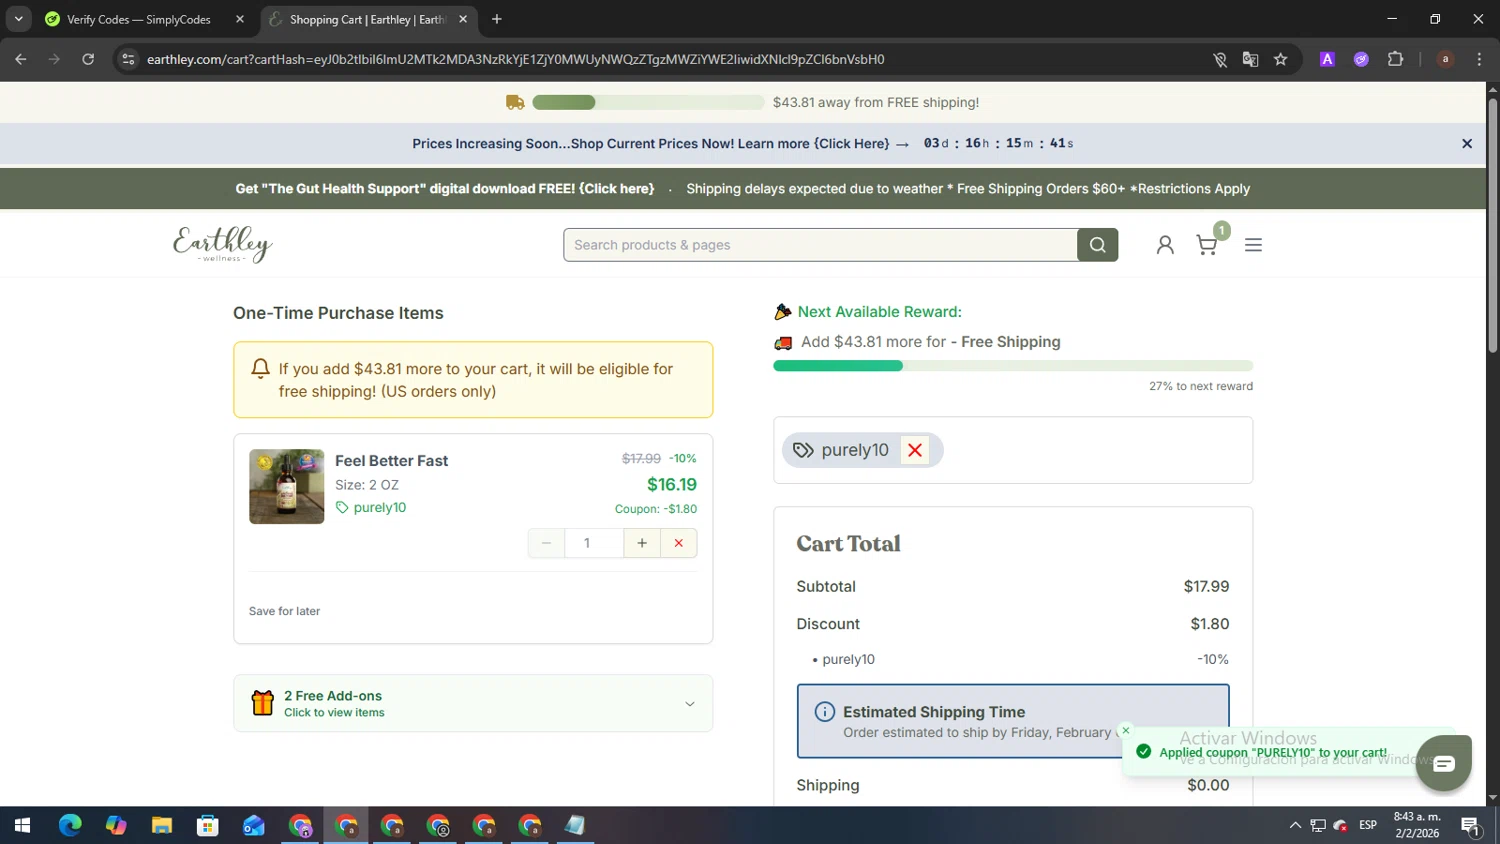Open the shopping cart icon
This screenshot has height=844, width=1500.
[x=1207, y=245]
